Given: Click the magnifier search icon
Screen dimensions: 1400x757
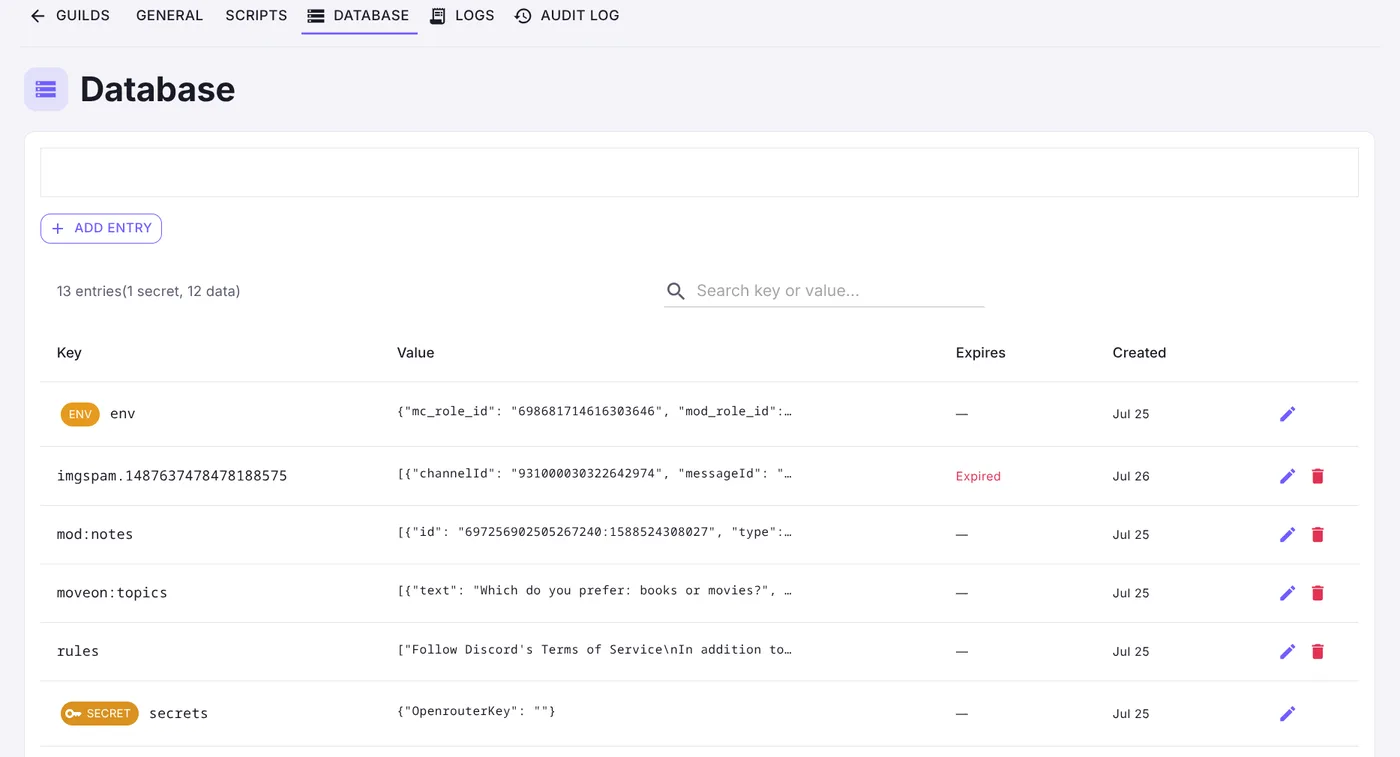Looking at the screenshot, I should tap(676, 291).
